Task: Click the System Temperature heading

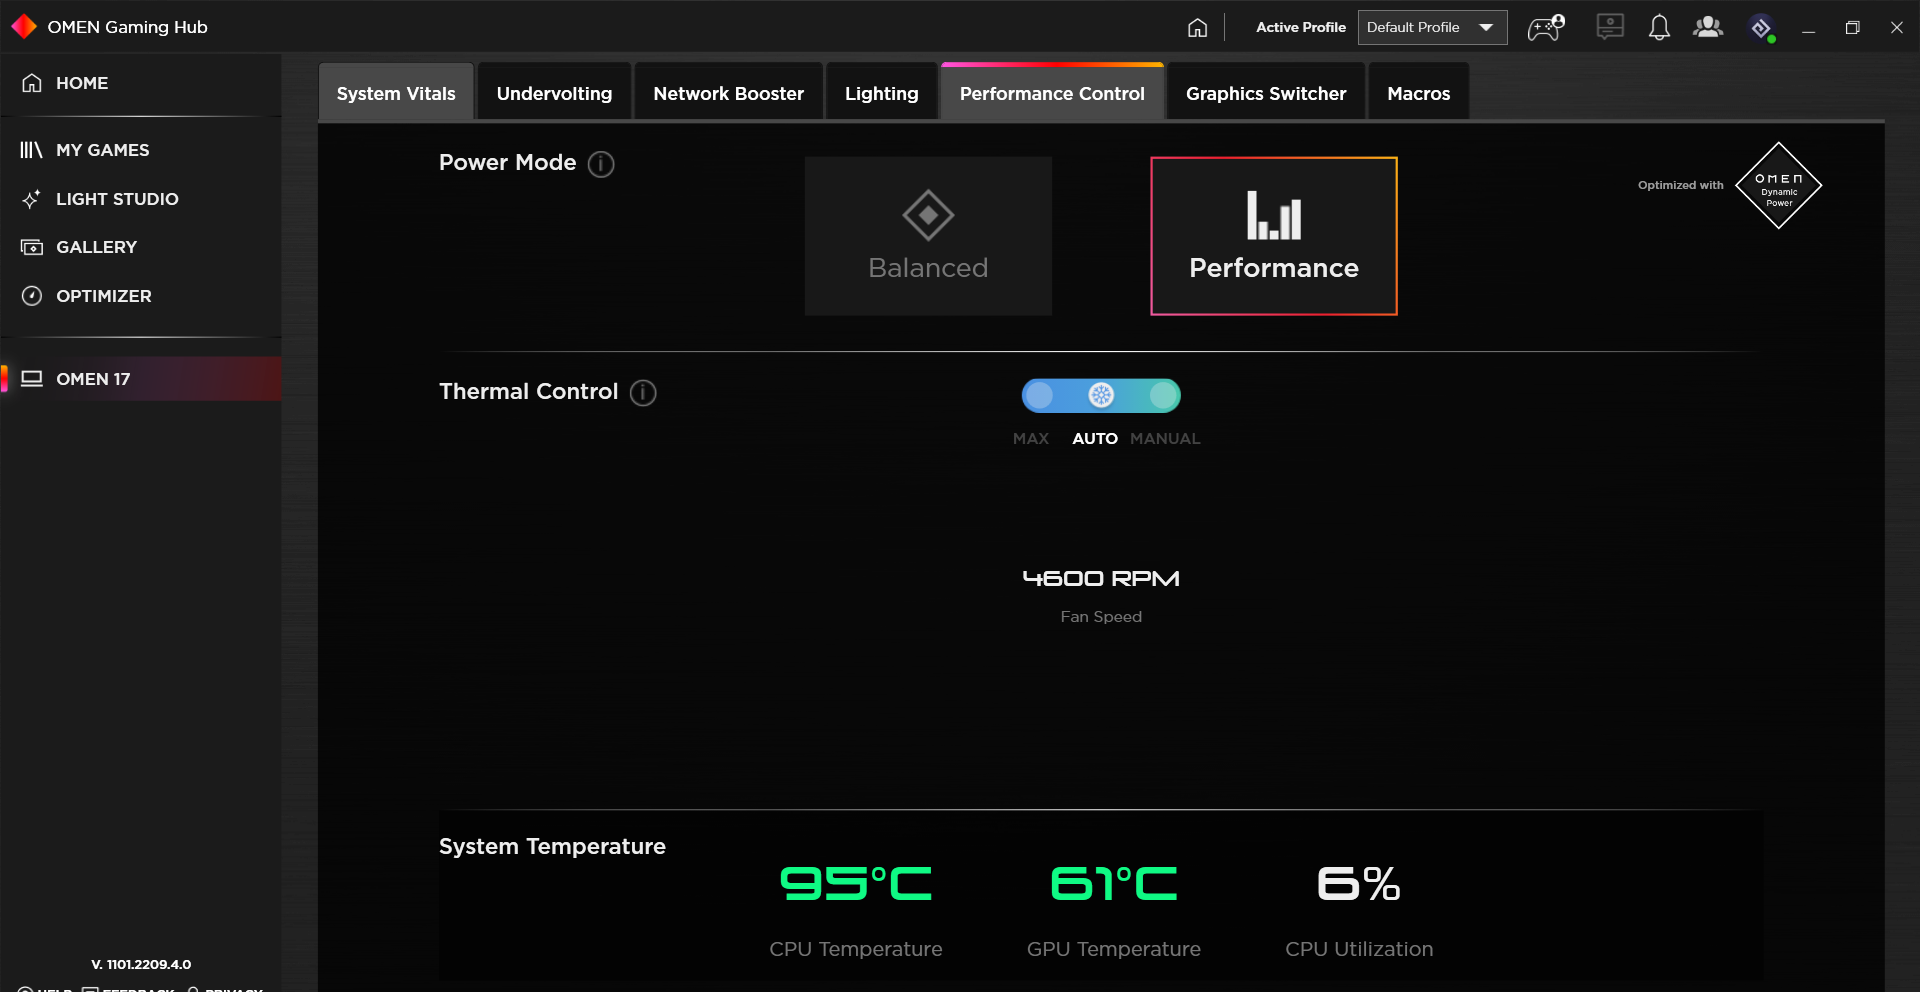Action: [552, 847]
